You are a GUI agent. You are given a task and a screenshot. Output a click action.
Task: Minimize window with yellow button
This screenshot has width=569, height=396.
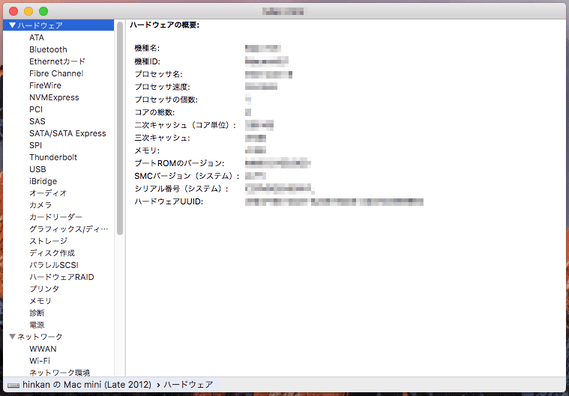[29, 11]
